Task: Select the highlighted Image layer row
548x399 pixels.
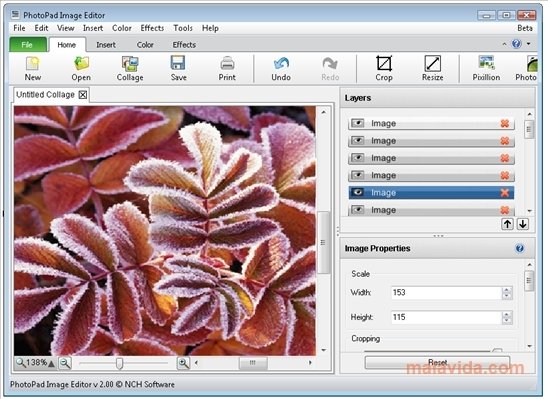Action: coord(431,193)
